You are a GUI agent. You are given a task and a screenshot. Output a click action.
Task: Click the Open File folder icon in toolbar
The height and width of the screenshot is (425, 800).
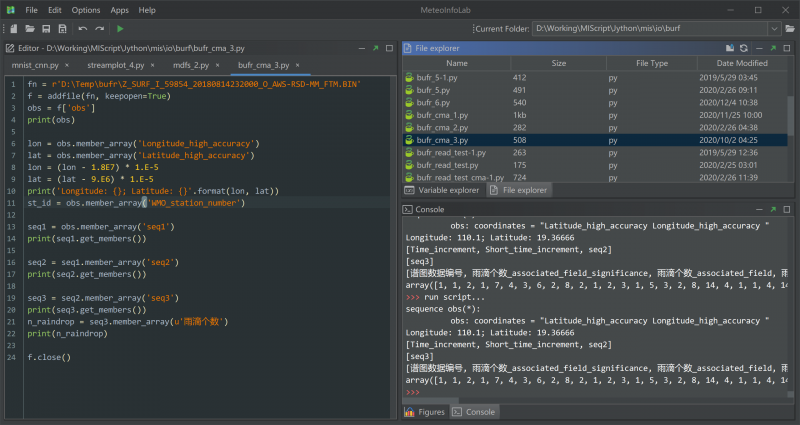[x=30, y=29]
